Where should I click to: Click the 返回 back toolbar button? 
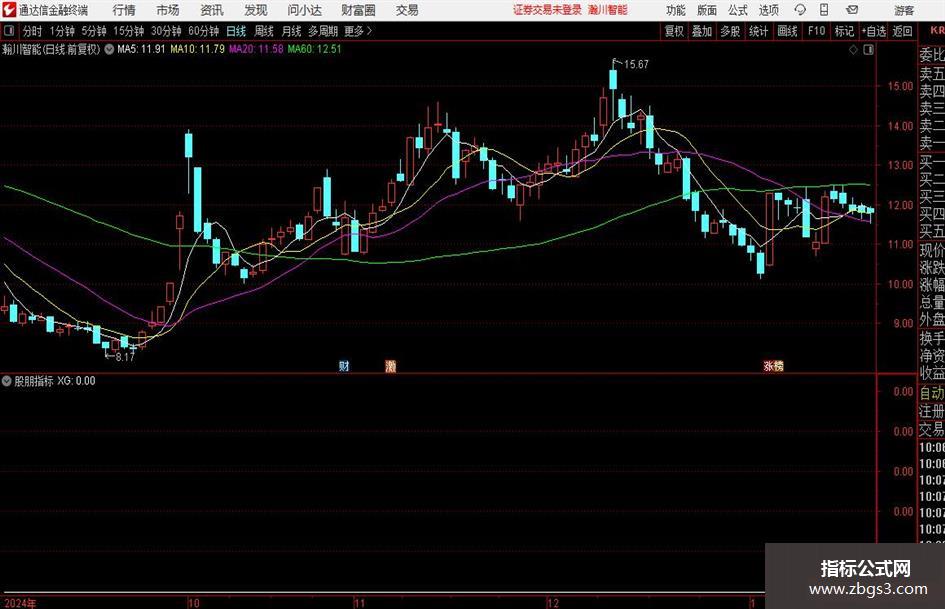902,31
